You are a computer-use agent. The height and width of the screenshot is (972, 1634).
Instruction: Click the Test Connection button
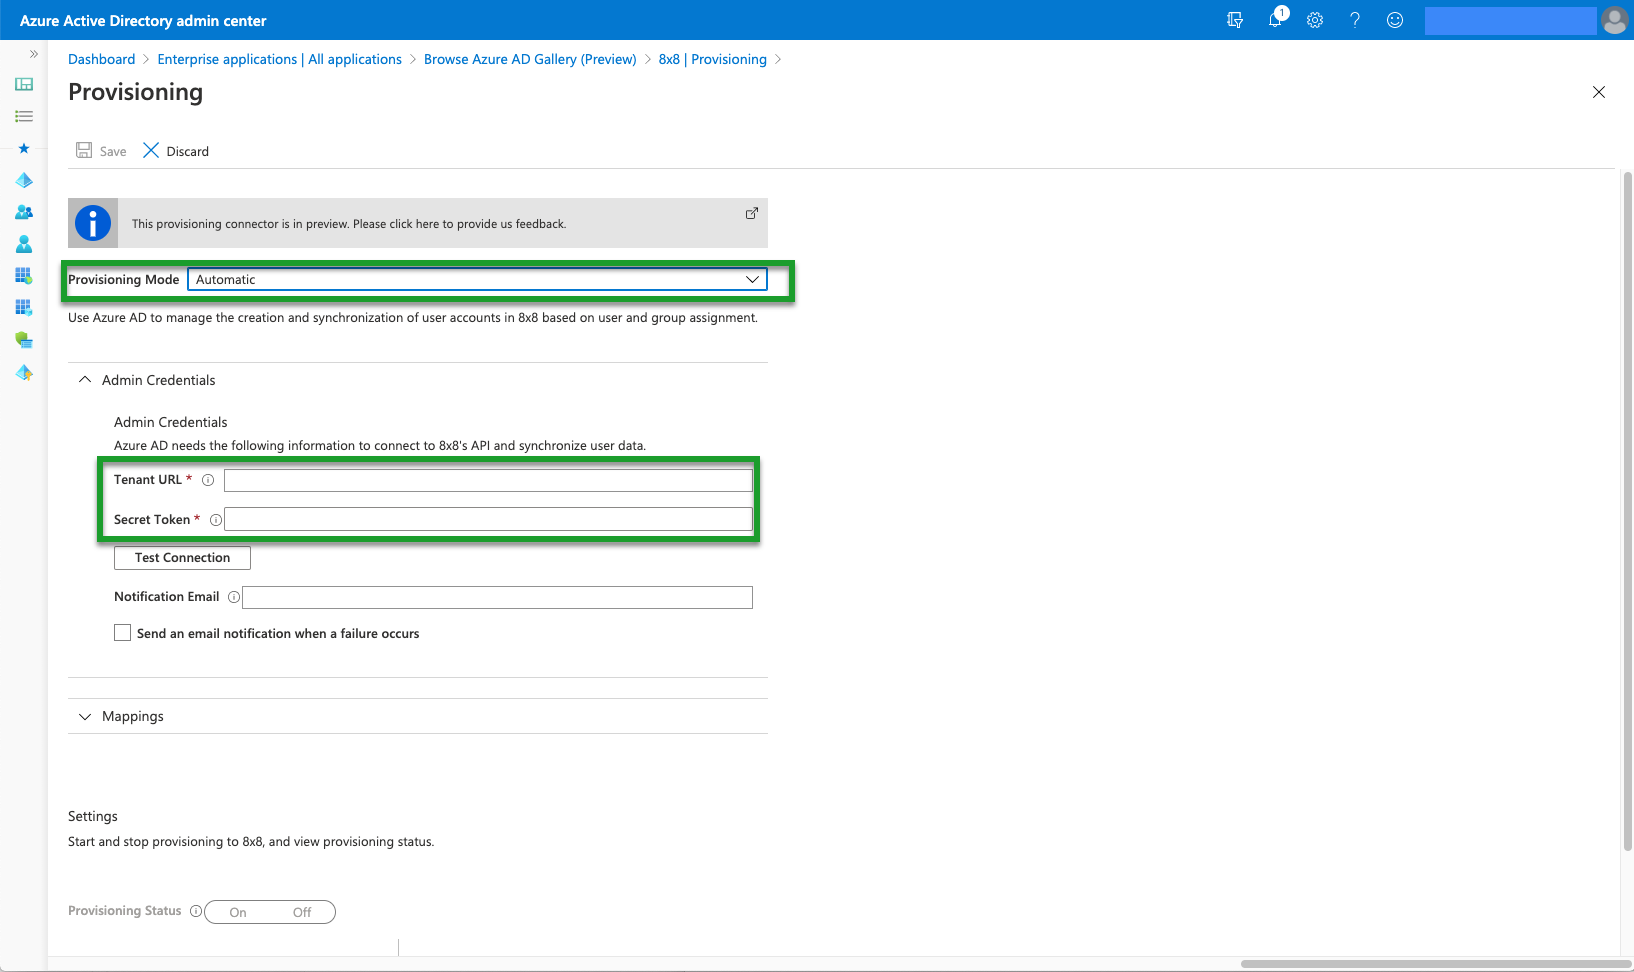(182, 558)
